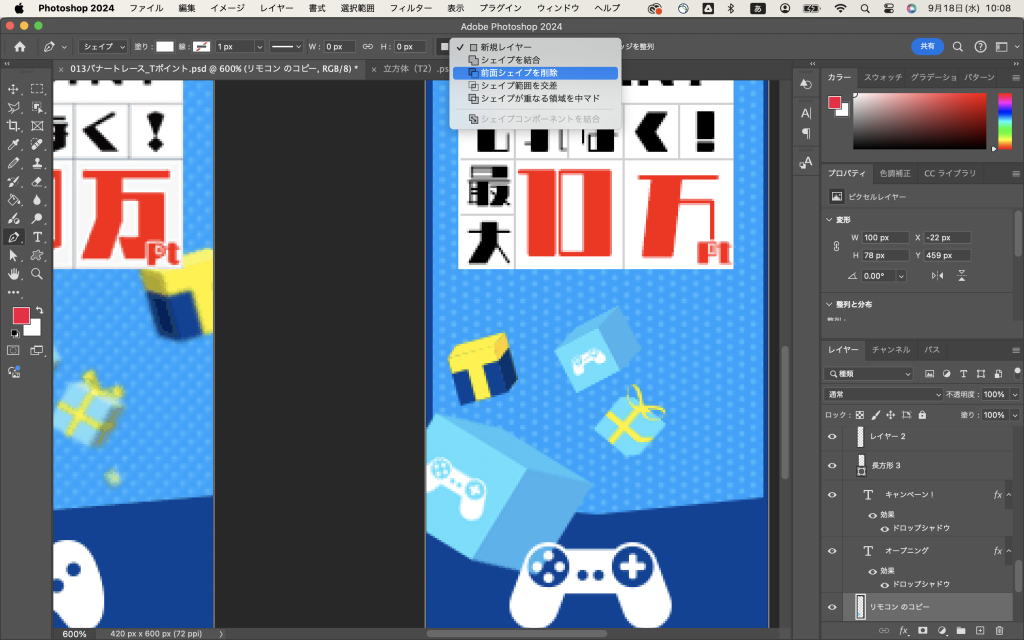Toggle visibility of 長方形 3 layer
The image size is (1024, 640).
[832, 465]
